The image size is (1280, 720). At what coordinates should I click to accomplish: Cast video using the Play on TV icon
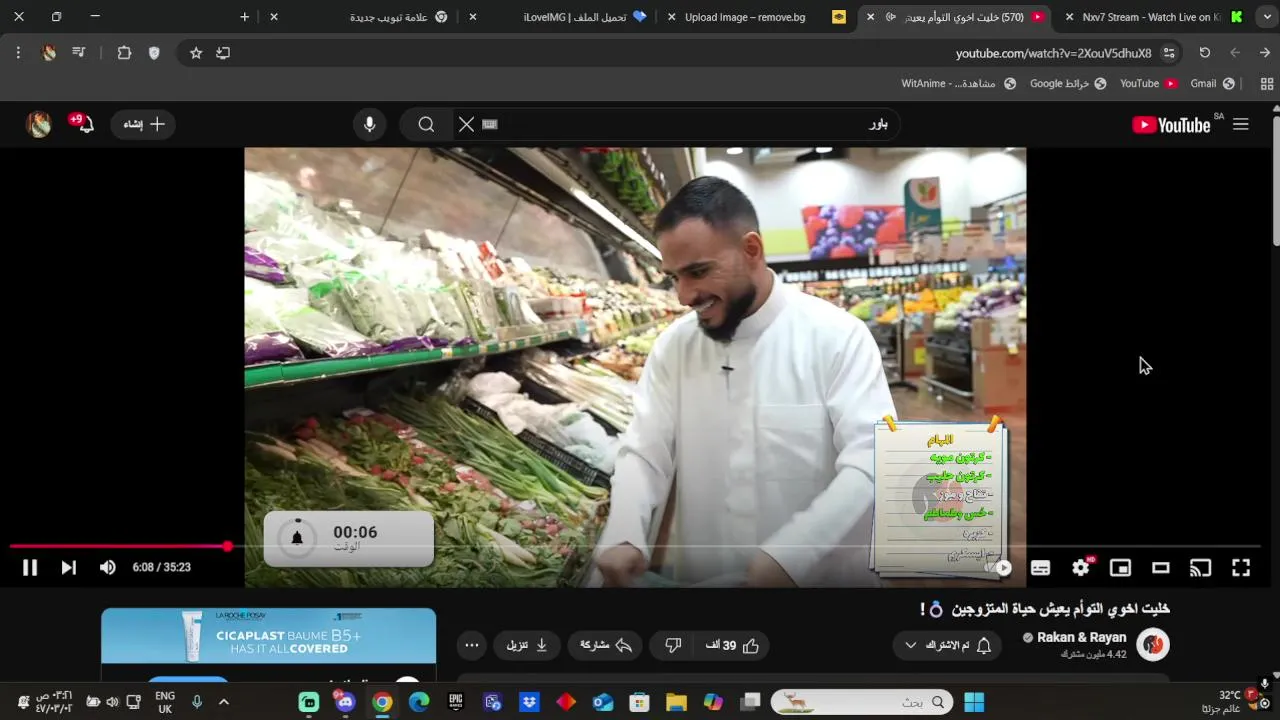coord(1200,568)
